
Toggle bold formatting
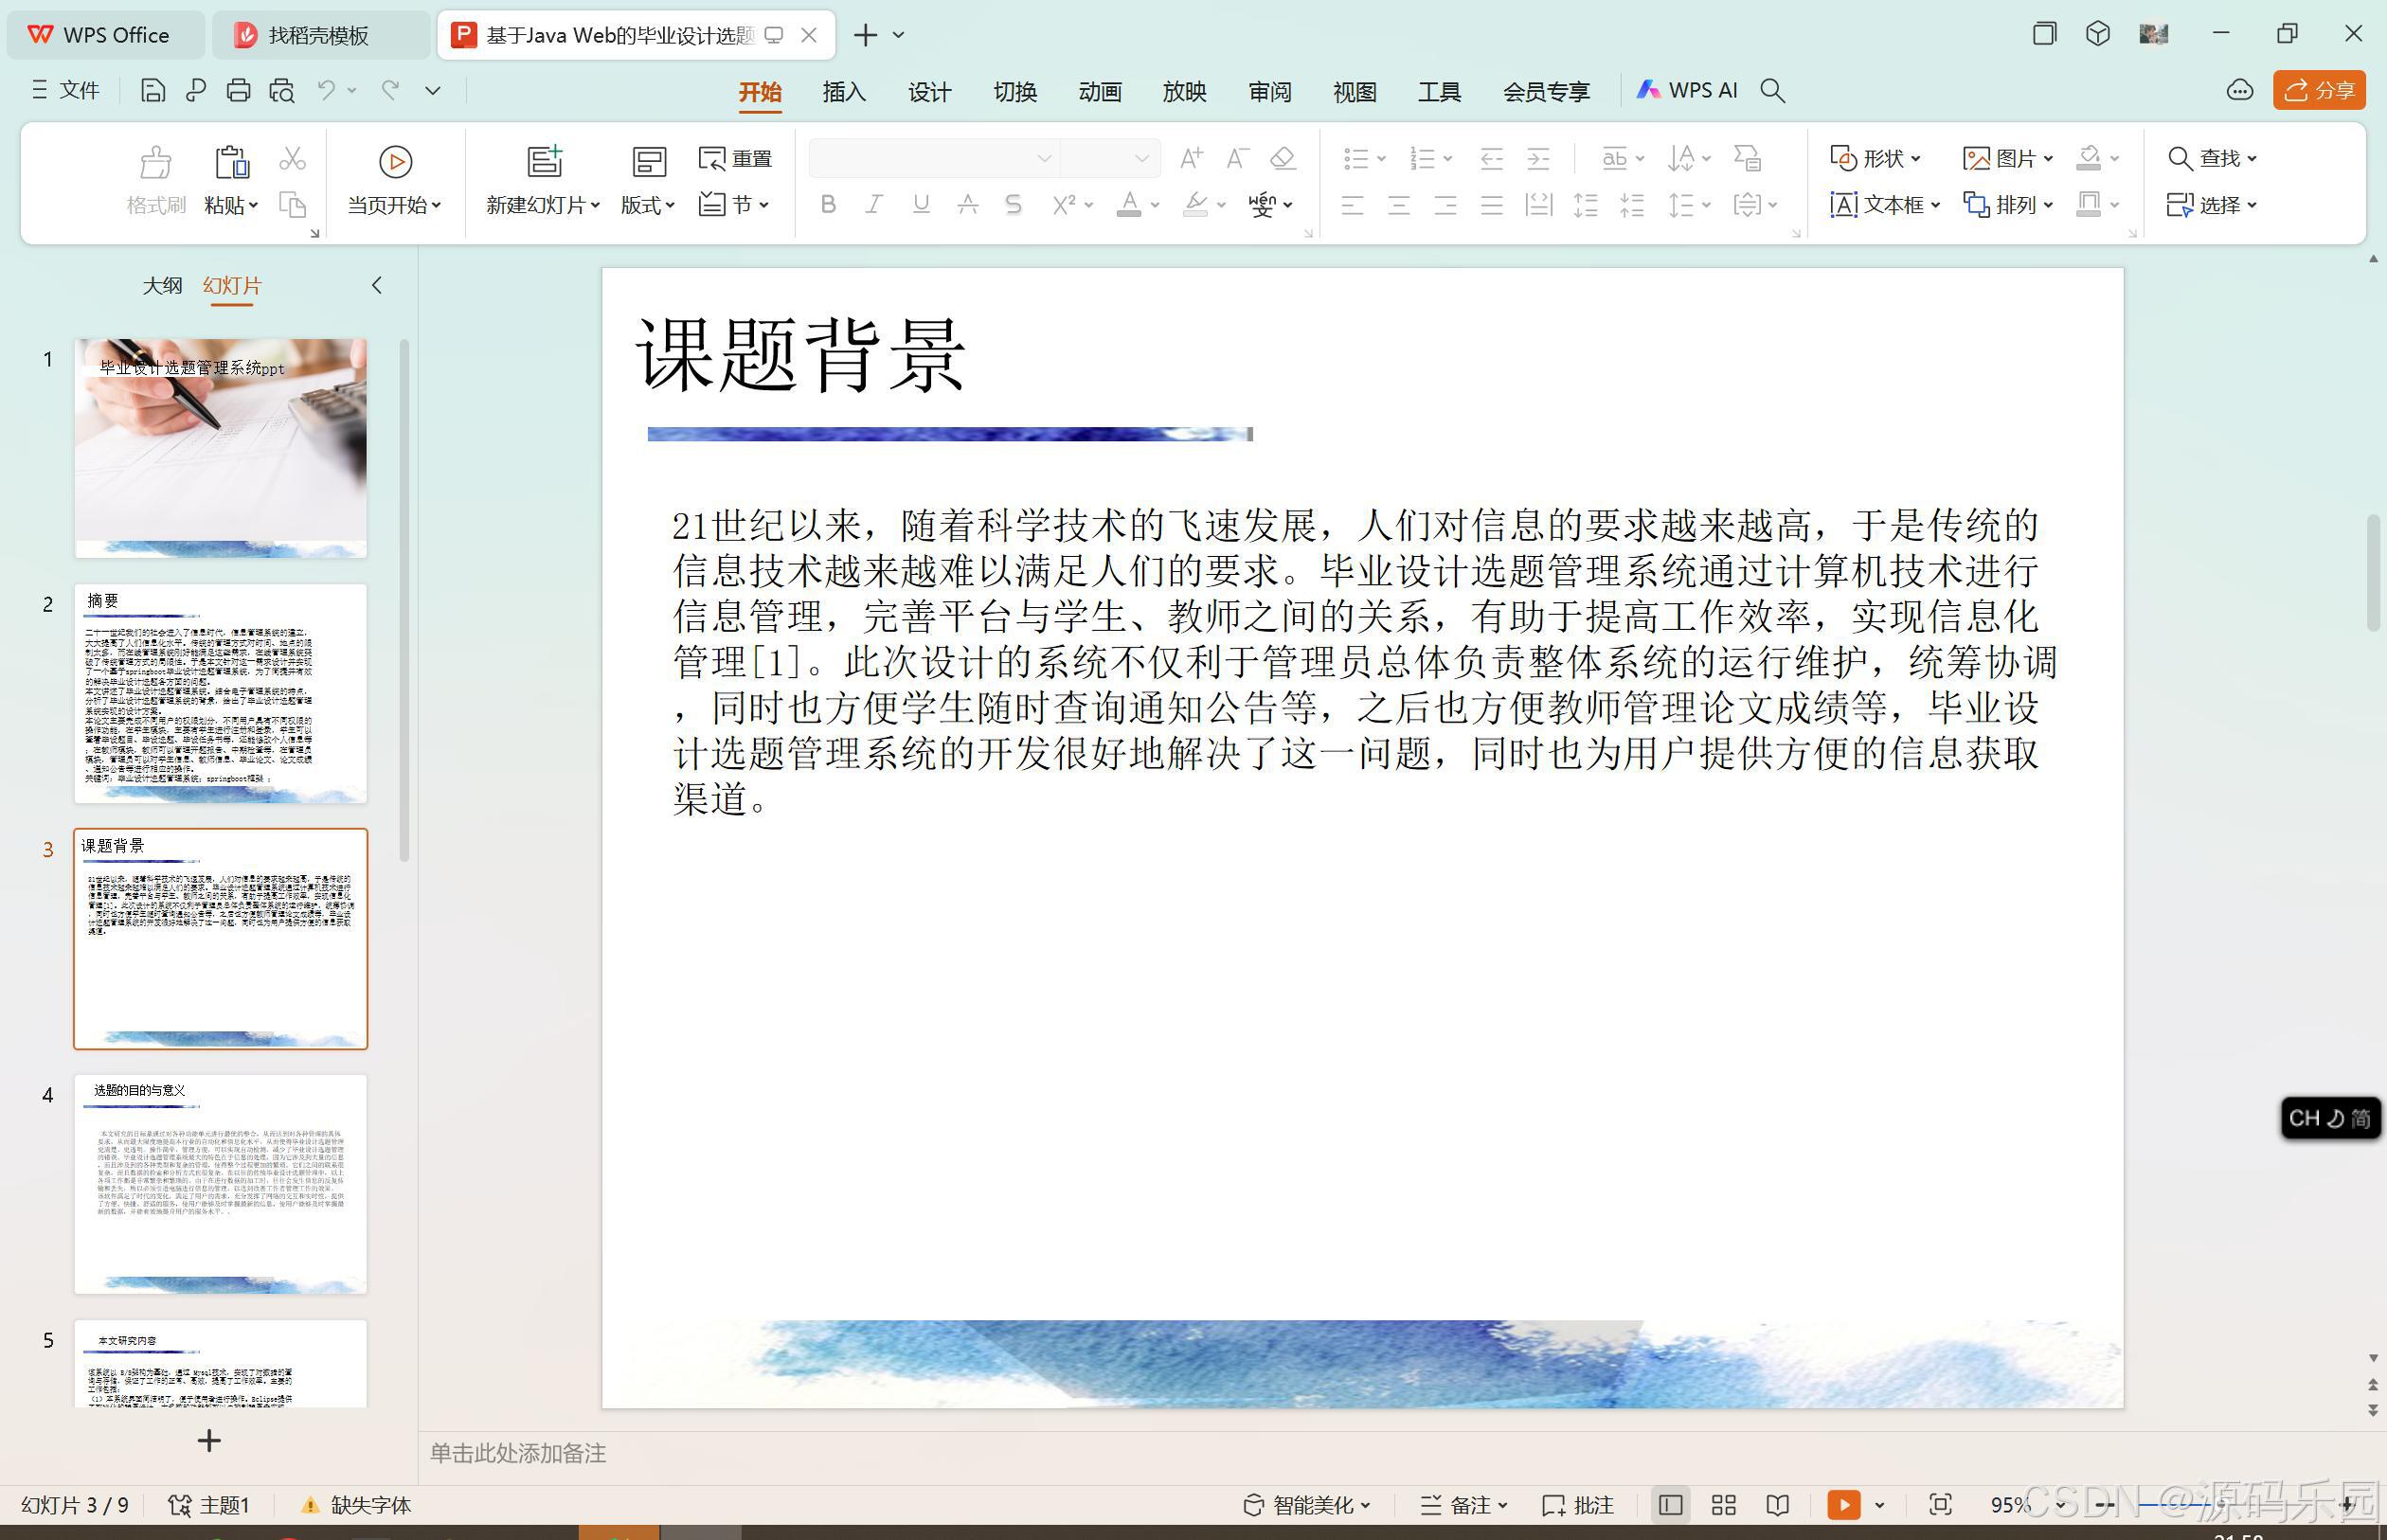[827, 204]
